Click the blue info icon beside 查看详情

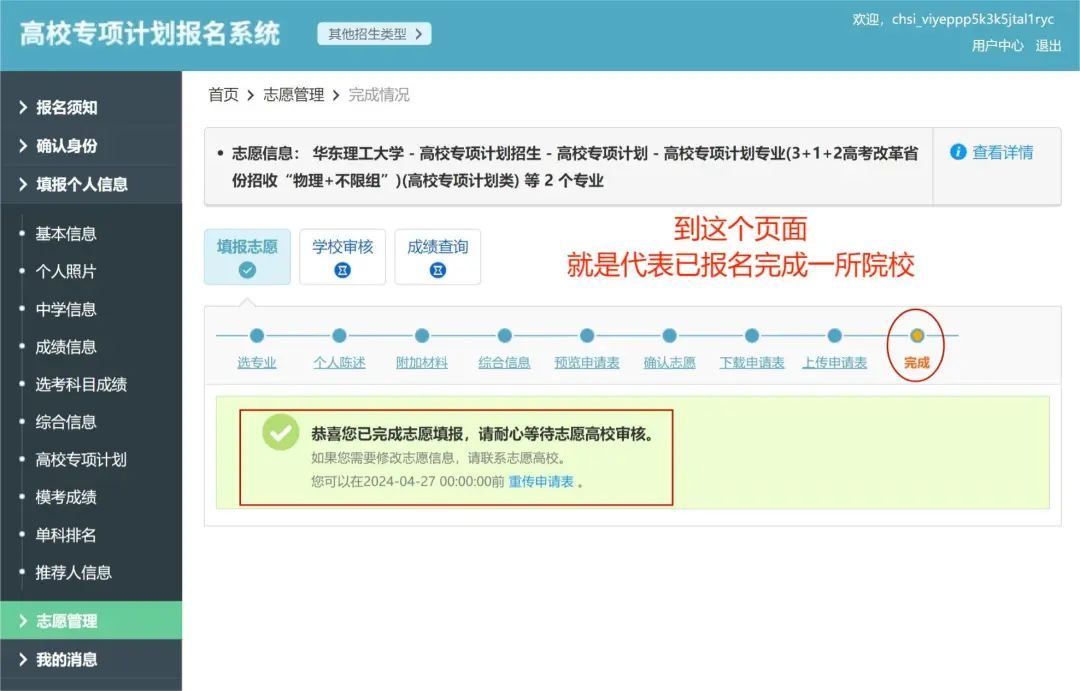960,152
